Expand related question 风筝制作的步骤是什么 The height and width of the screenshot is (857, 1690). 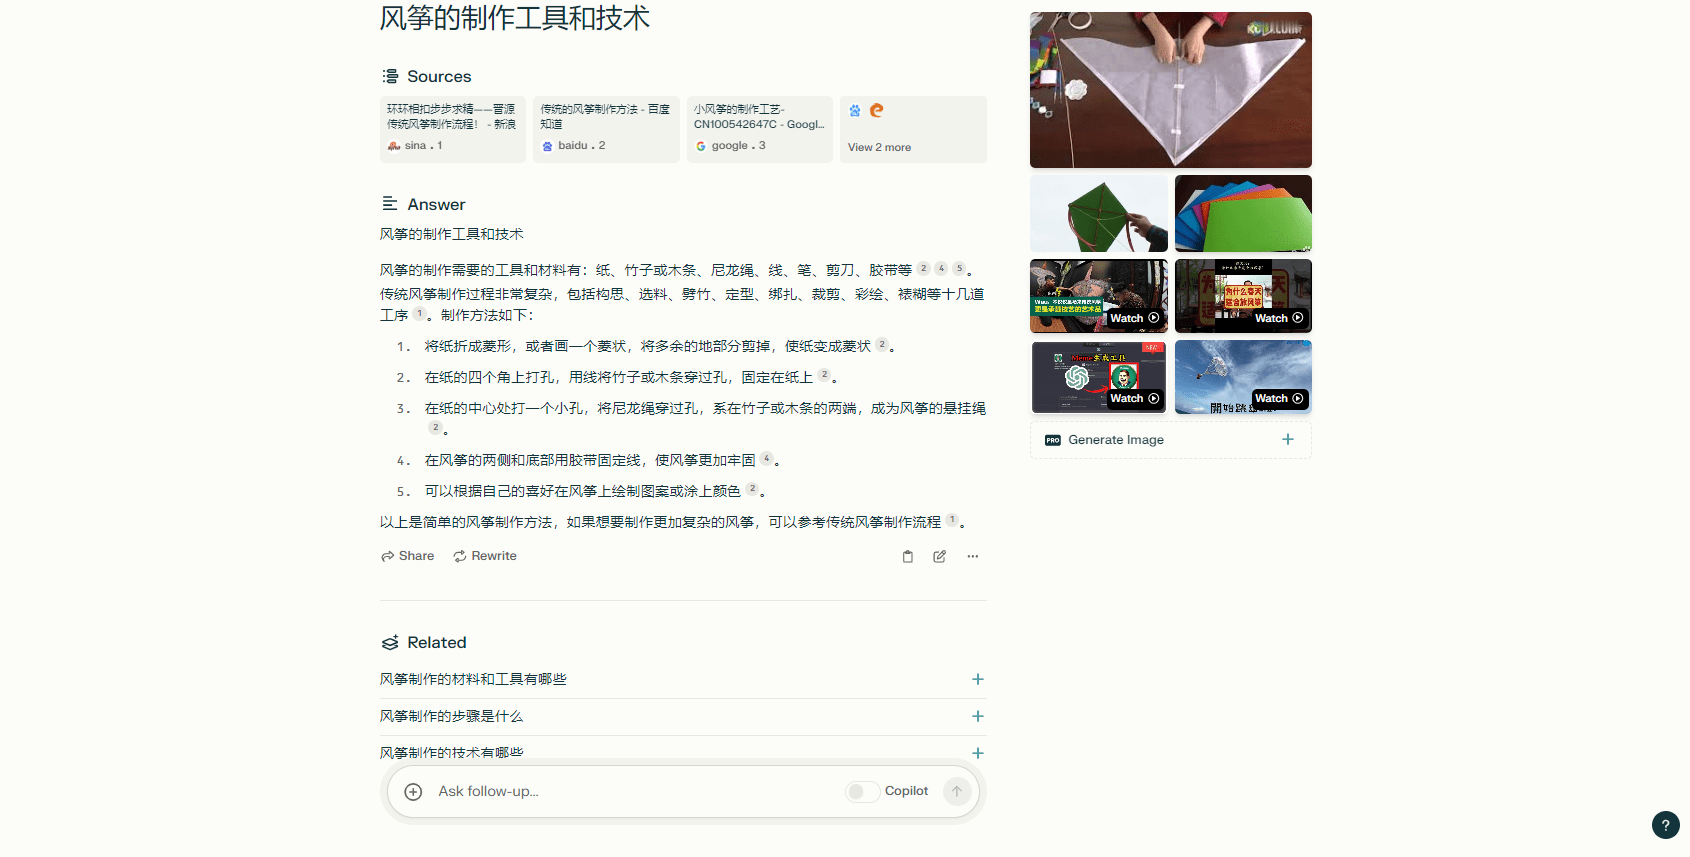click(x=683, y=716)
